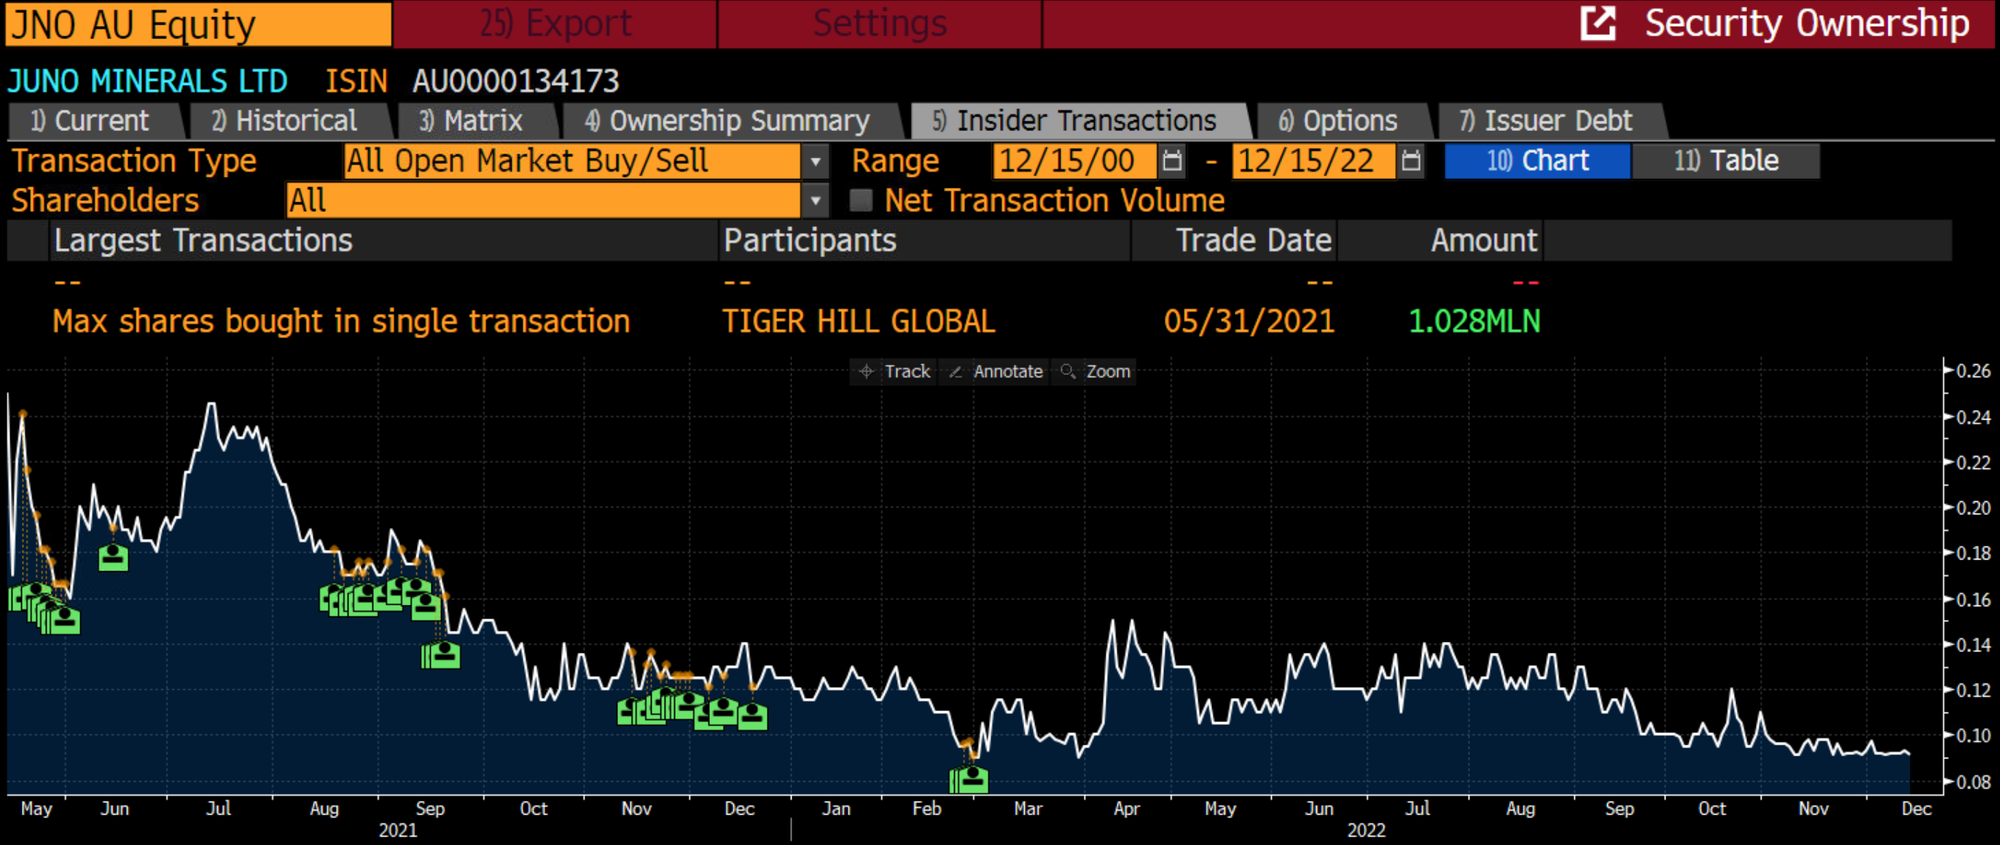Click the June 2021 insider buy marker
Screen dimensions: 2000x845
113,557
